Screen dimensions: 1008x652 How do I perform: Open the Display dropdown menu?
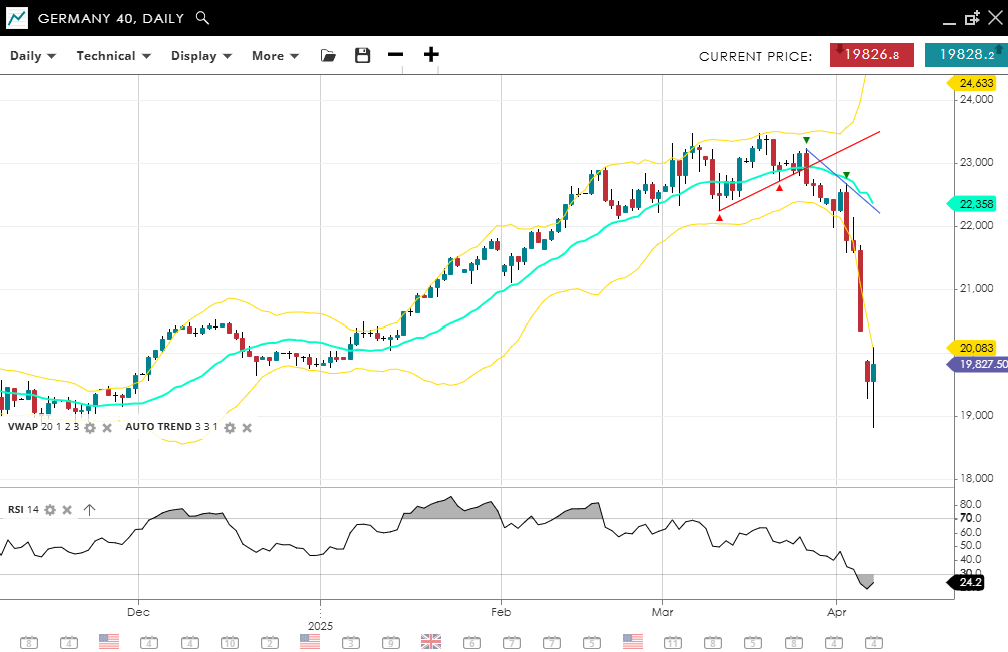point(201,56)
